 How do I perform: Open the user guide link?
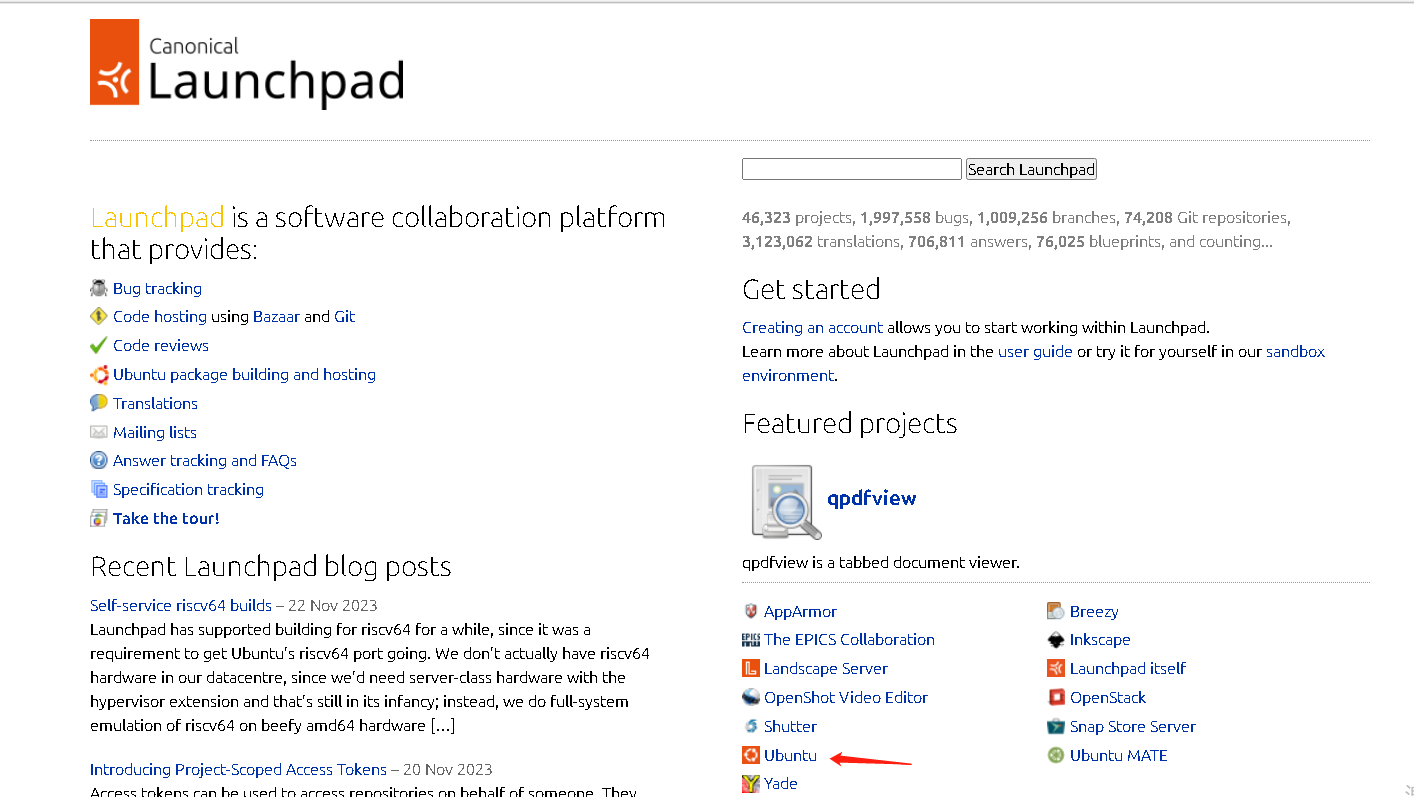[x=1035, y=351]
